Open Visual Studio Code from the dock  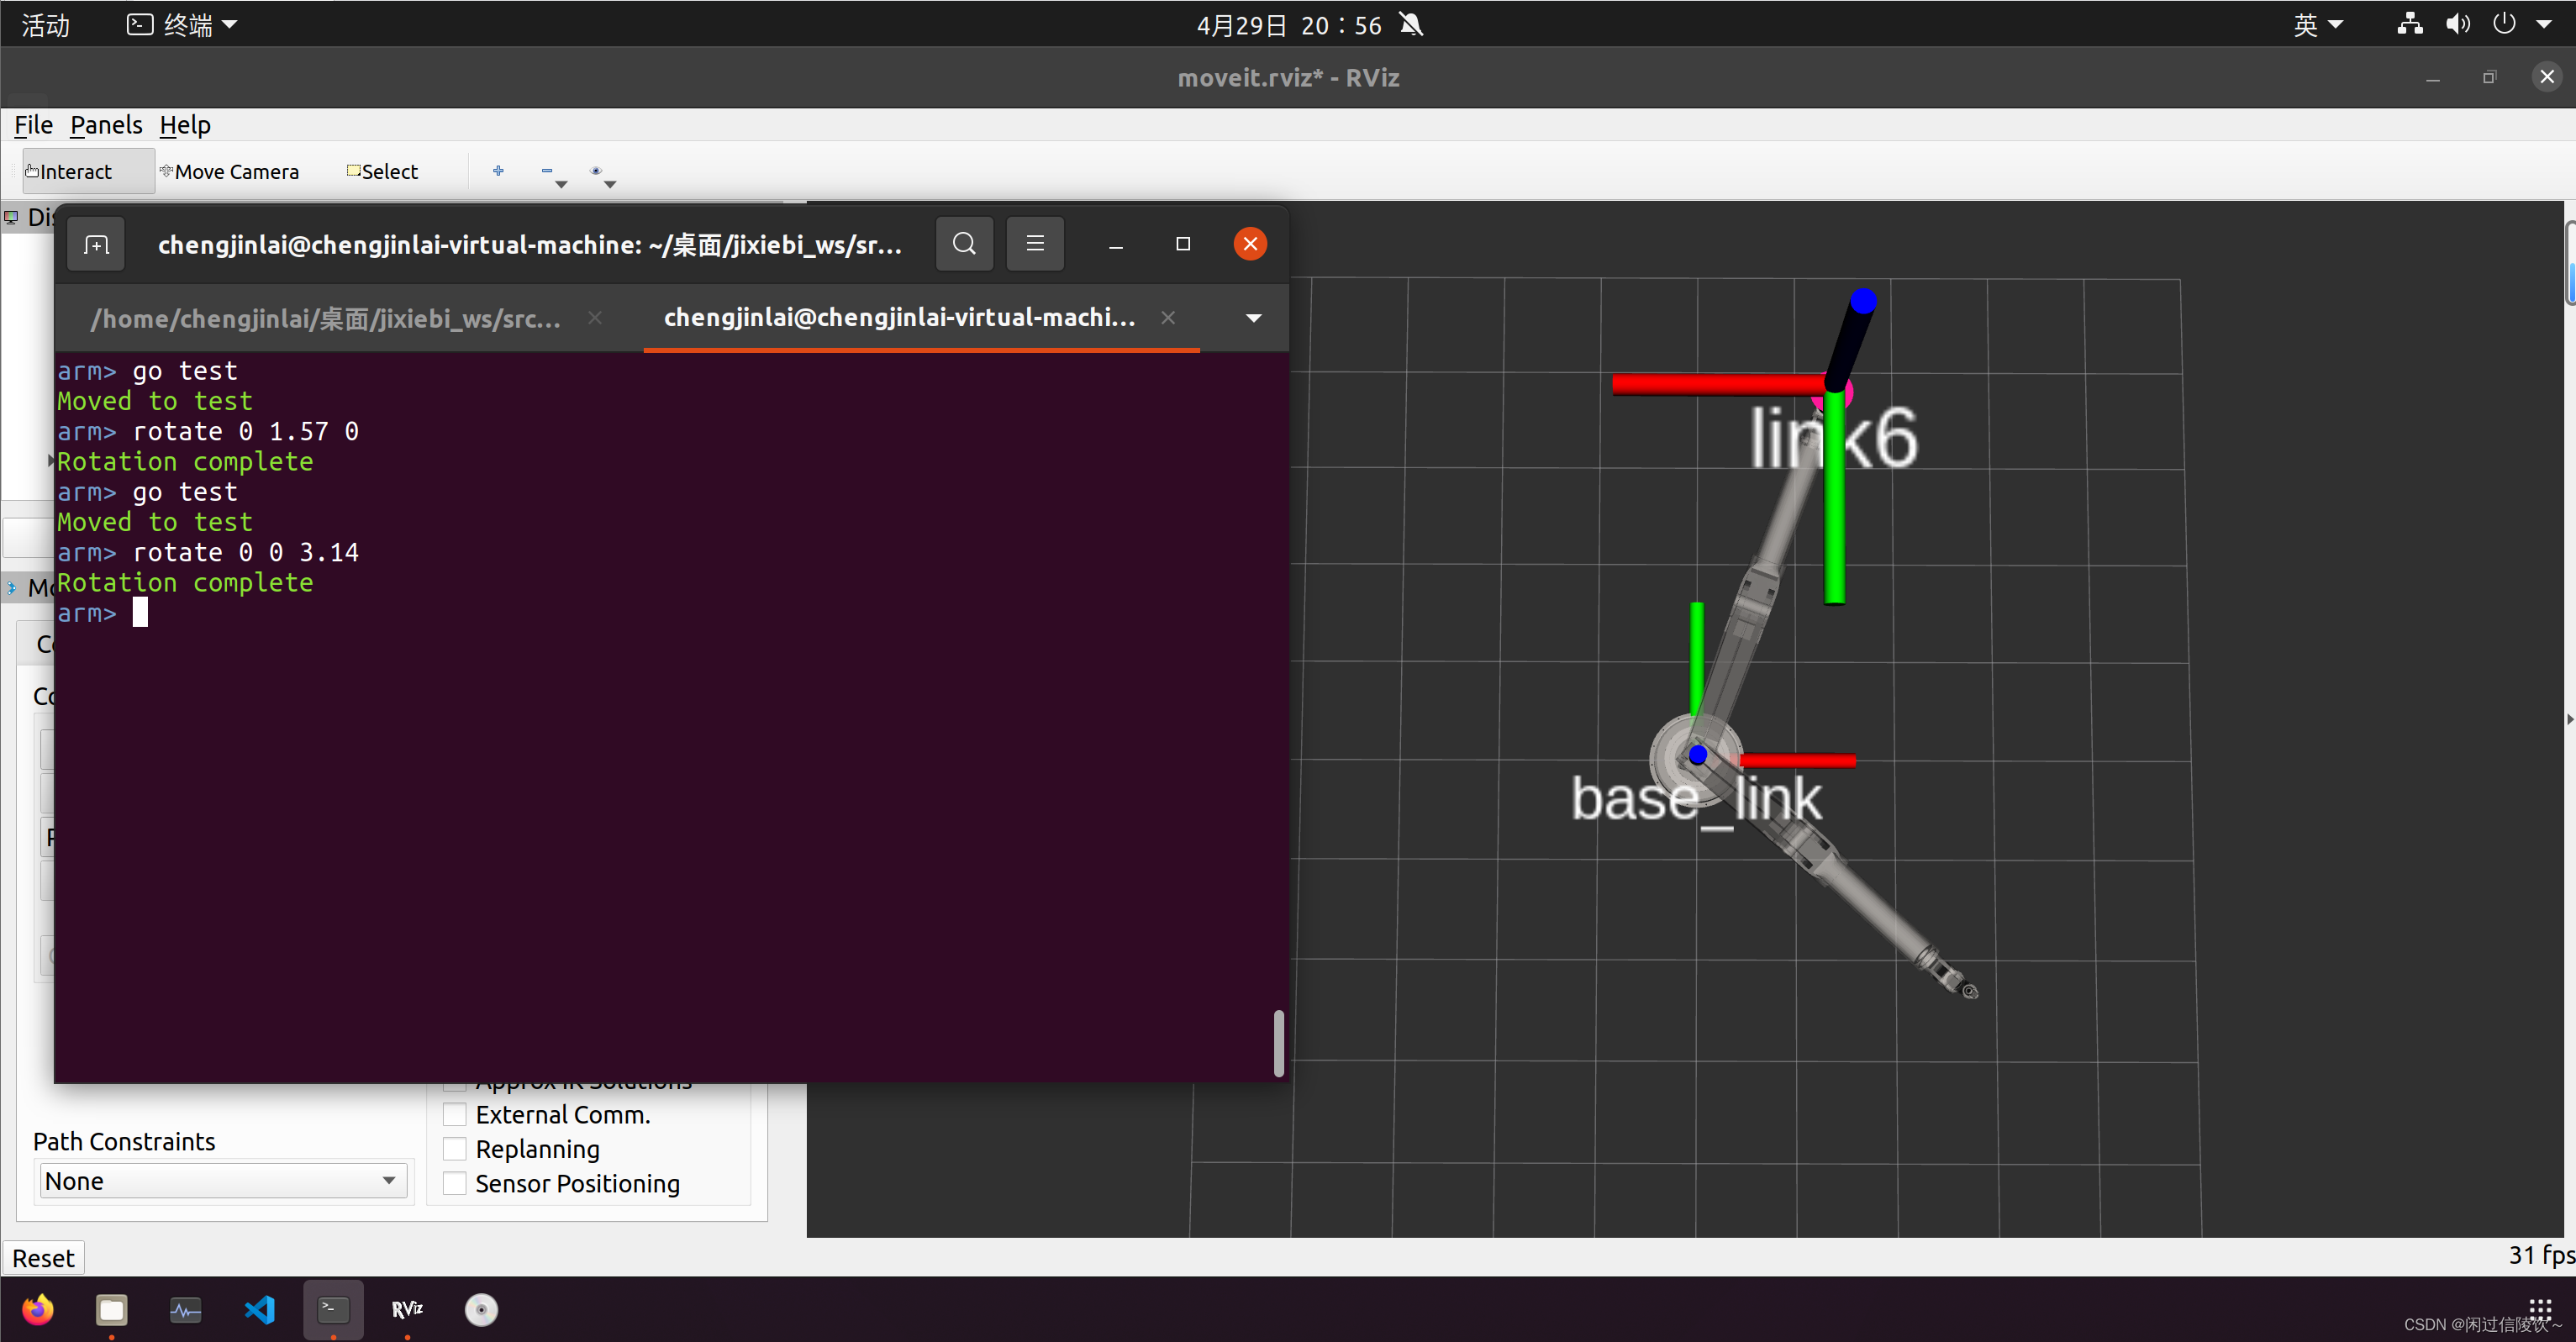click(x=259, y=1309)
